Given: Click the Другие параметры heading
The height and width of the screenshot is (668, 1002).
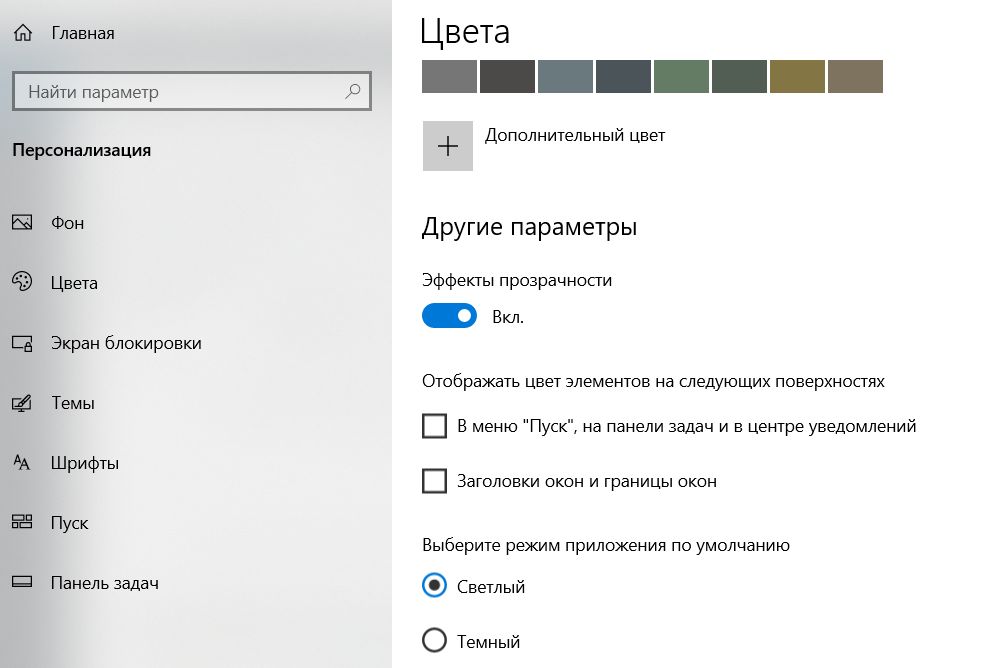Looking at the screenshot, I should (529, 228).
